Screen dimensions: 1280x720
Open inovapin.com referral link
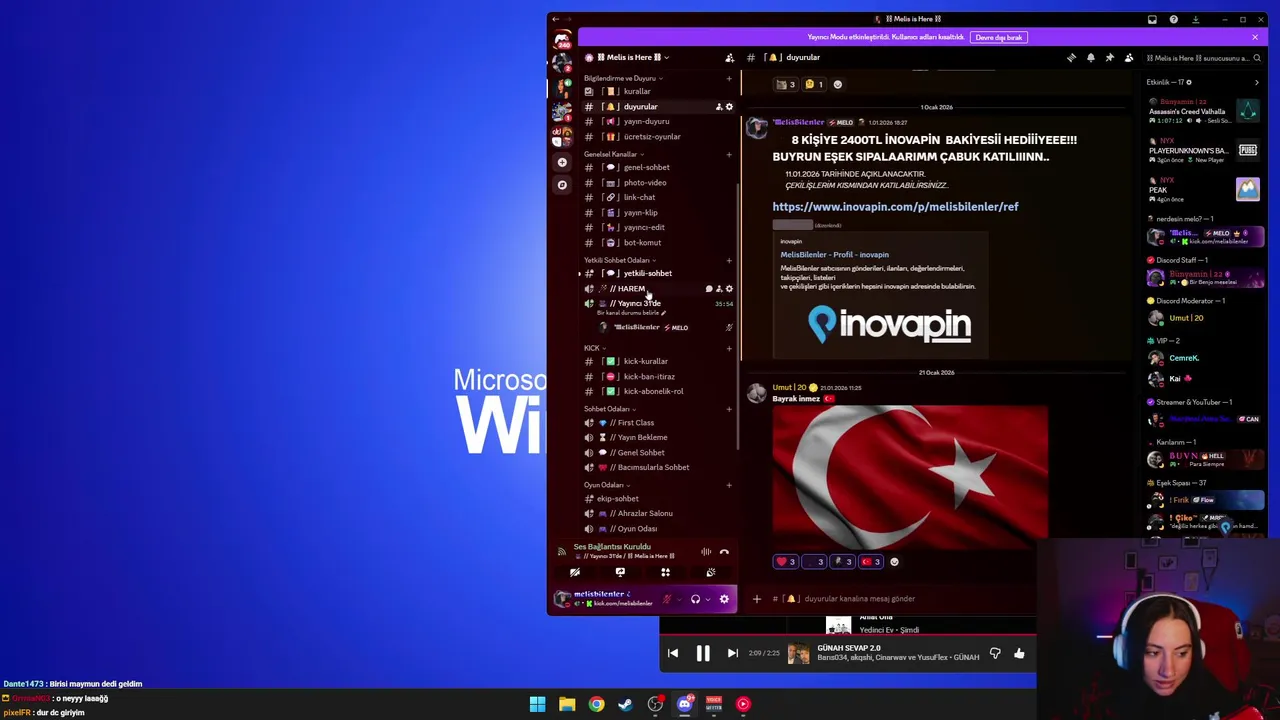pos(895,206)
